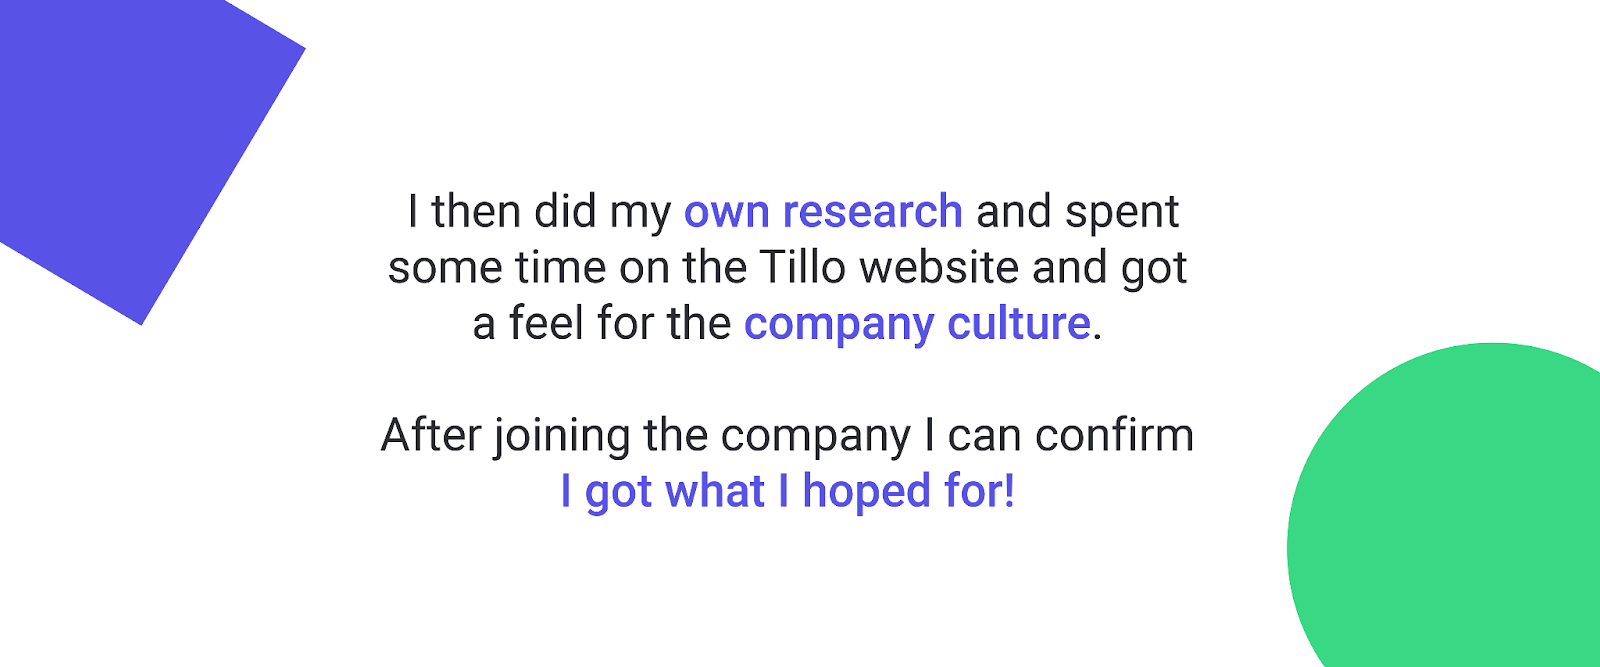Click the words 'and spent'
The width and height of the screenshot is (1600, 667).
point(1077,214)
